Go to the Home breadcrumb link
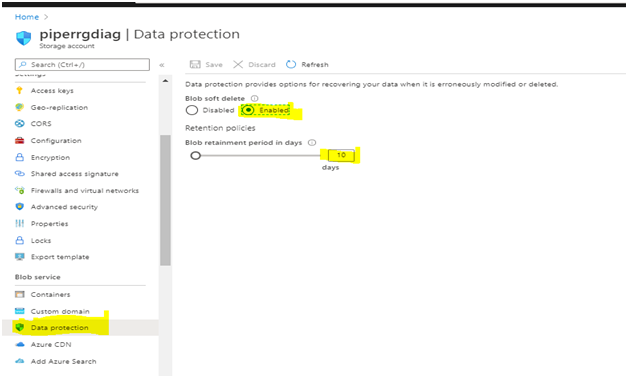628x378 pixels. point(27,17)
